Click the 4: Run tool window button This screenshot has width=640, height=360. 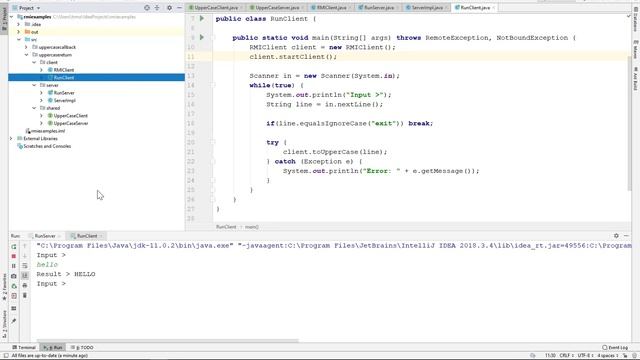(53, 348)
